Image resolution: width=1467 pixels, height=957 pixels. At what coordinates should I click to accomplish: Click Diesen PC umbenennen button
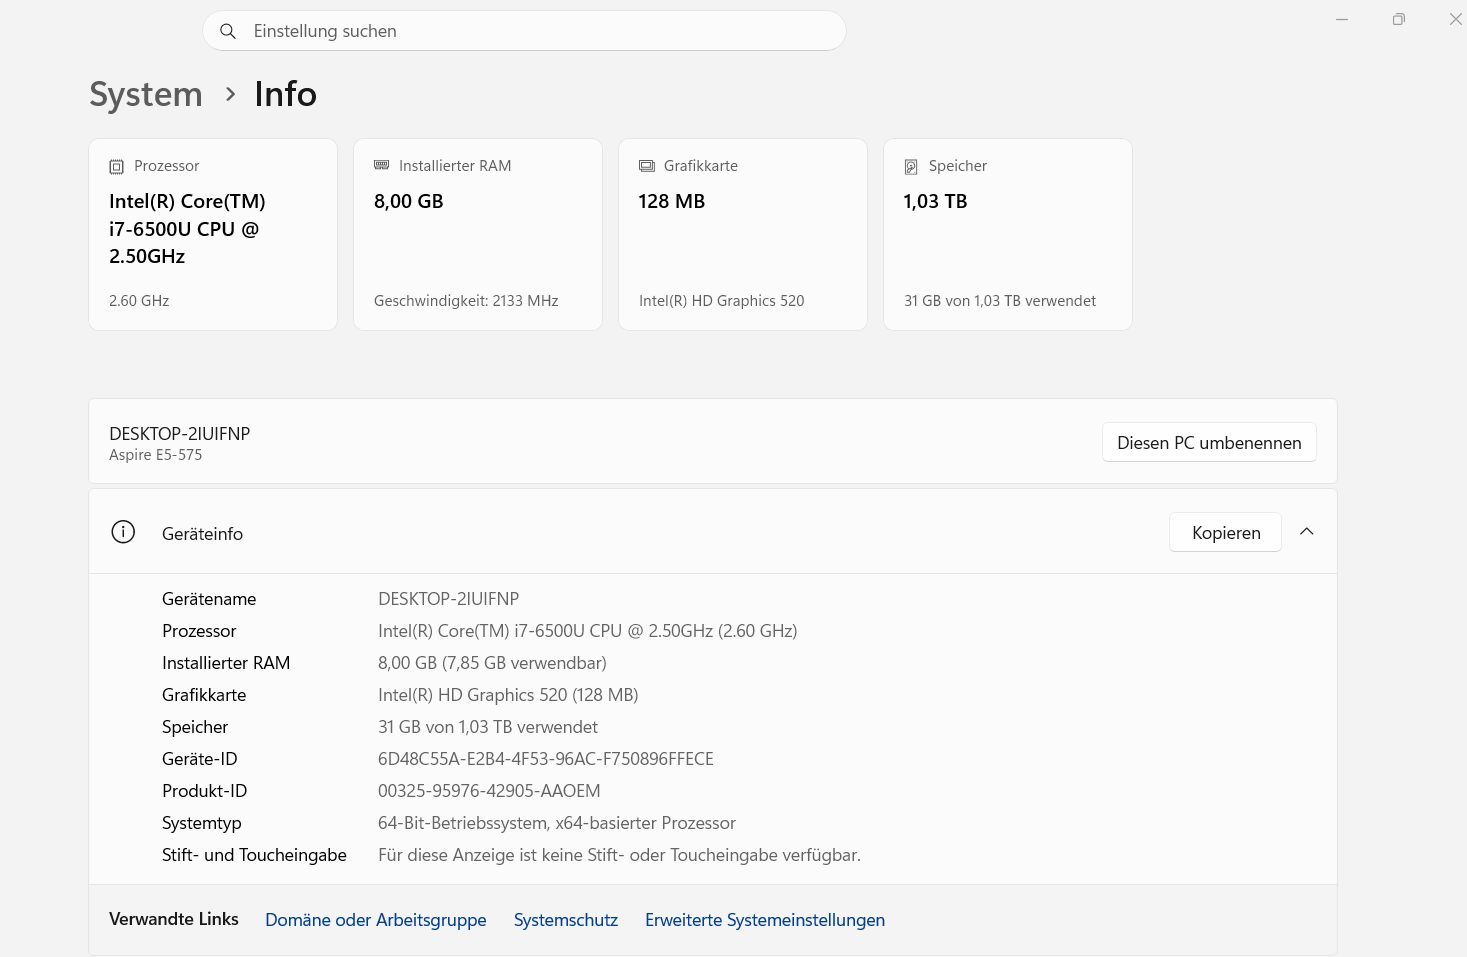(x=1209, y=442)
